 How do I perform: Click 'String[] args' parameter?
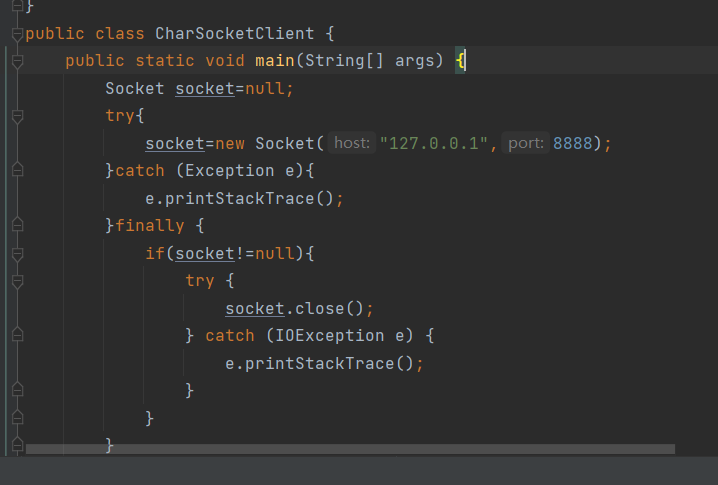coord(370,60)
